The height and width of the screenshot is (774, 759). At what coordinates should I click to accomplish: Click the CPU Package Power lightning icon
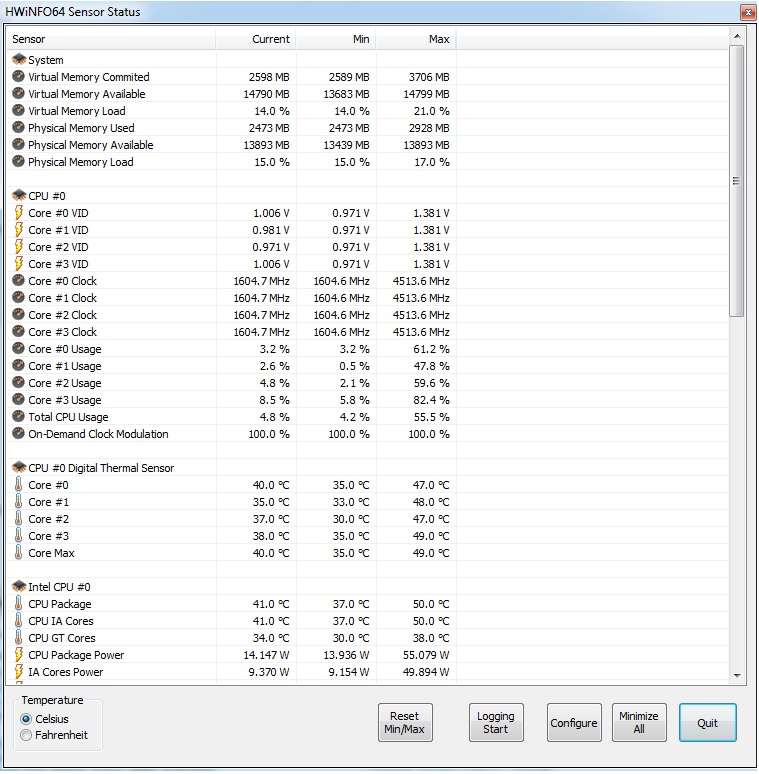(19, 655)
